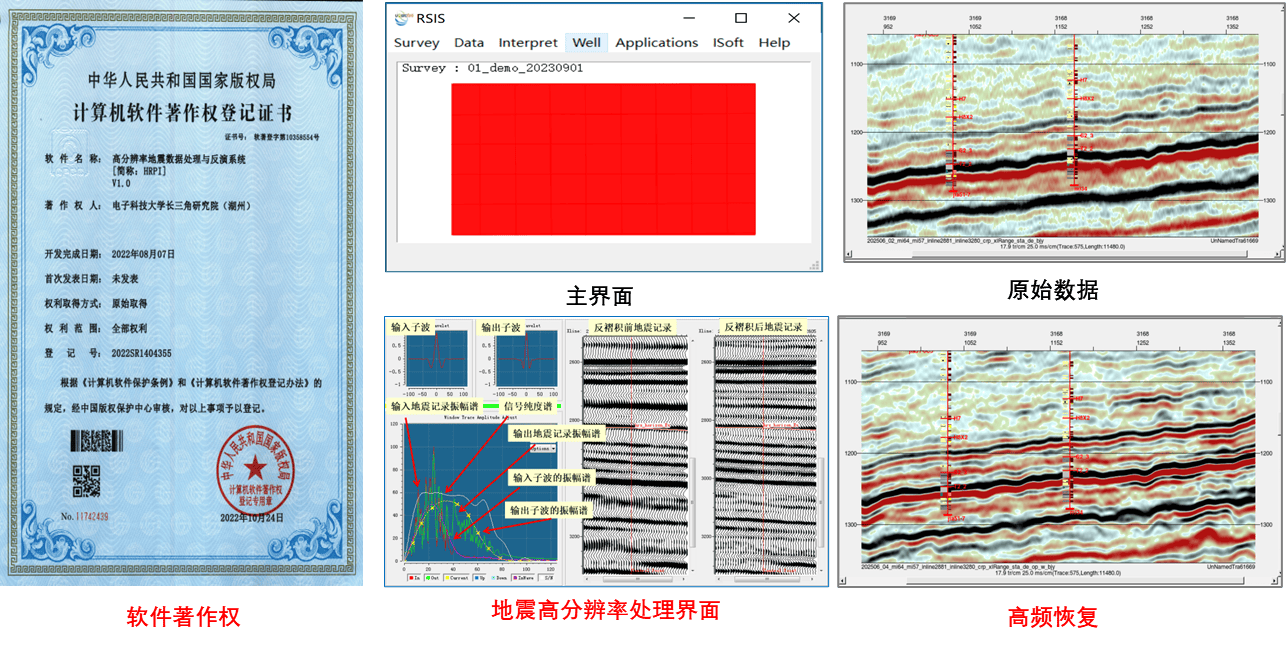Open the Interpret menu
The height and width of the screenshot is (645, 1286).
tap(528, 43)
